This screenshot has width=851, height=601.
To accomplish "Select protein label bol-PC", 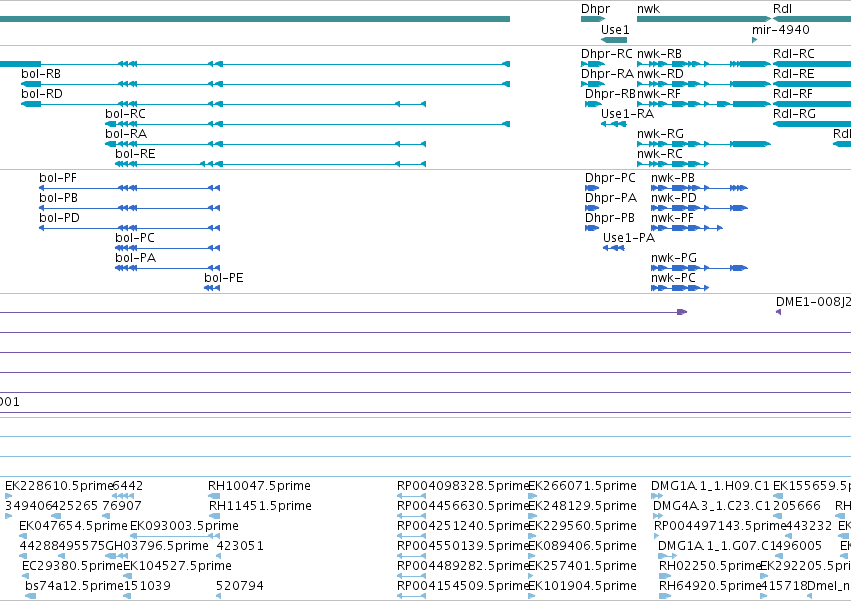I will coord(135,238).
